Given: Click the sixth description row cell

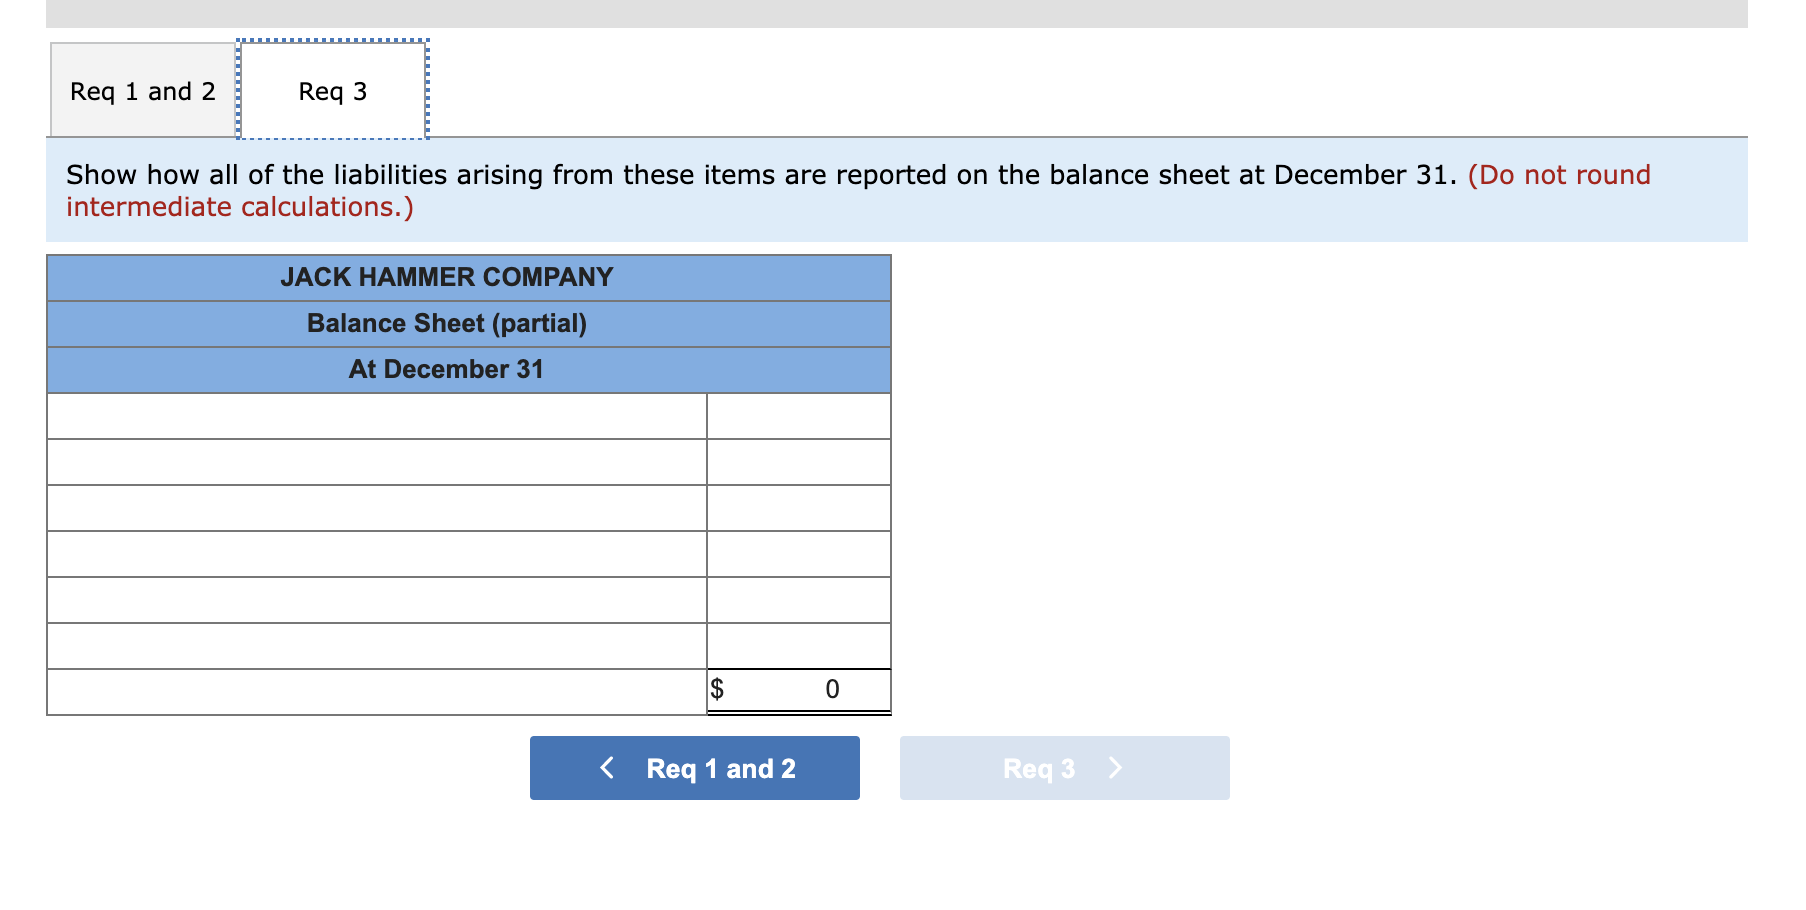Looking at the screenshot, I should [375, 645].
